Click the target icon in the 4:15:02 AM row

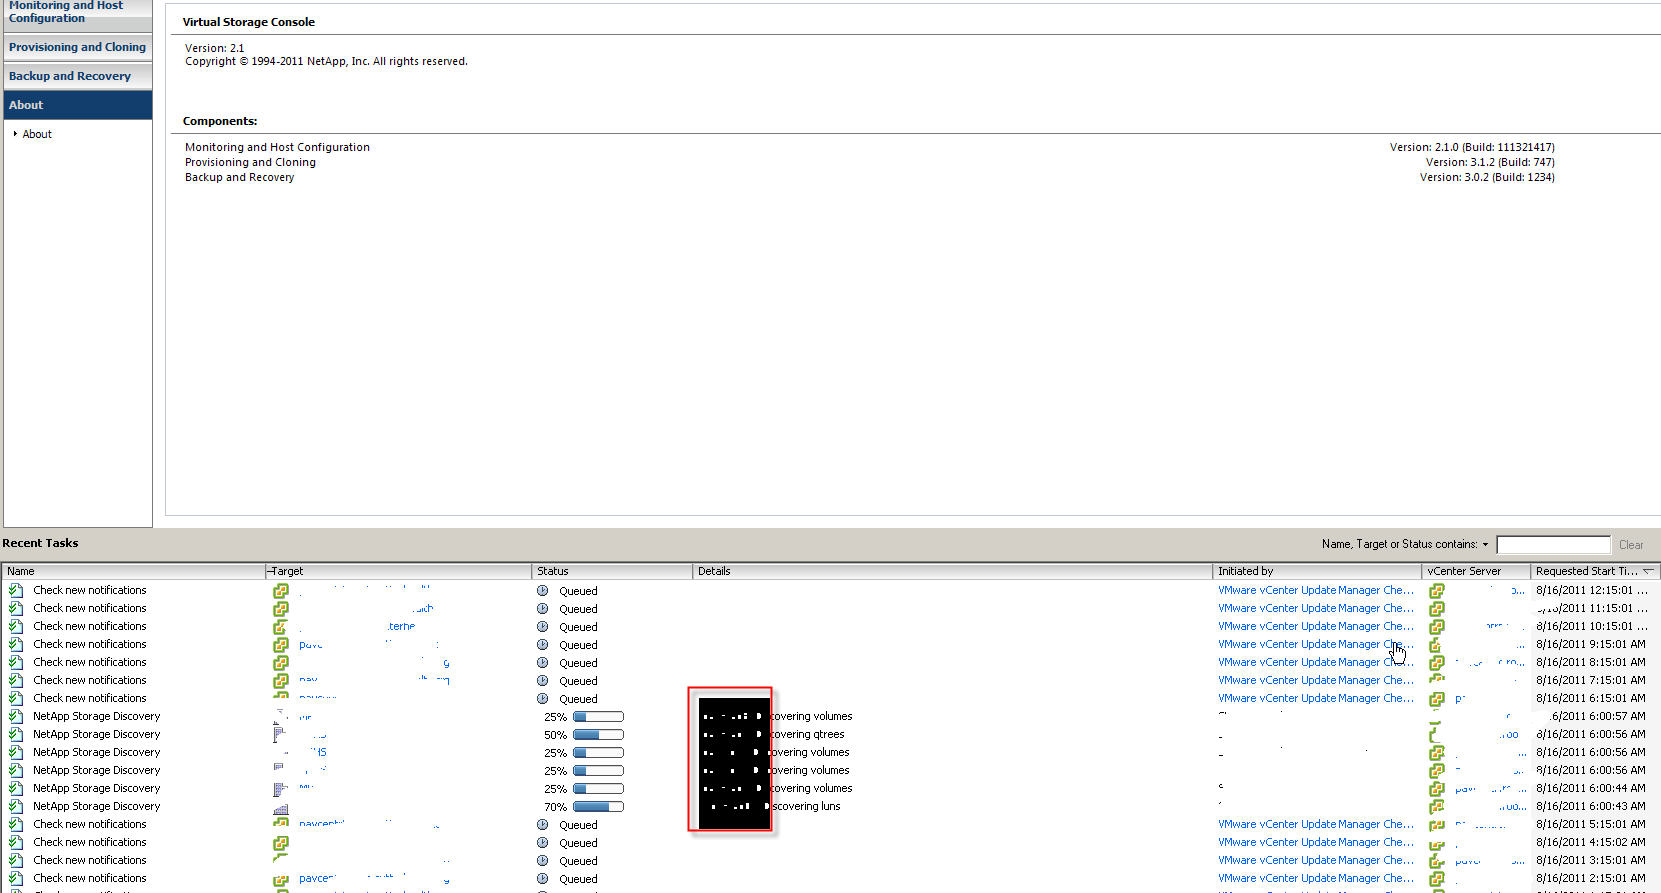281,843
